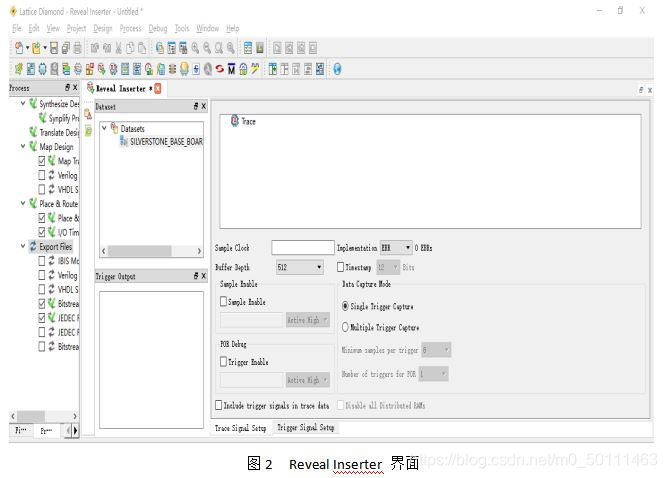Toggle the Trigger Enable checkbox
This screenshot has width=667, height=478.
223,361
